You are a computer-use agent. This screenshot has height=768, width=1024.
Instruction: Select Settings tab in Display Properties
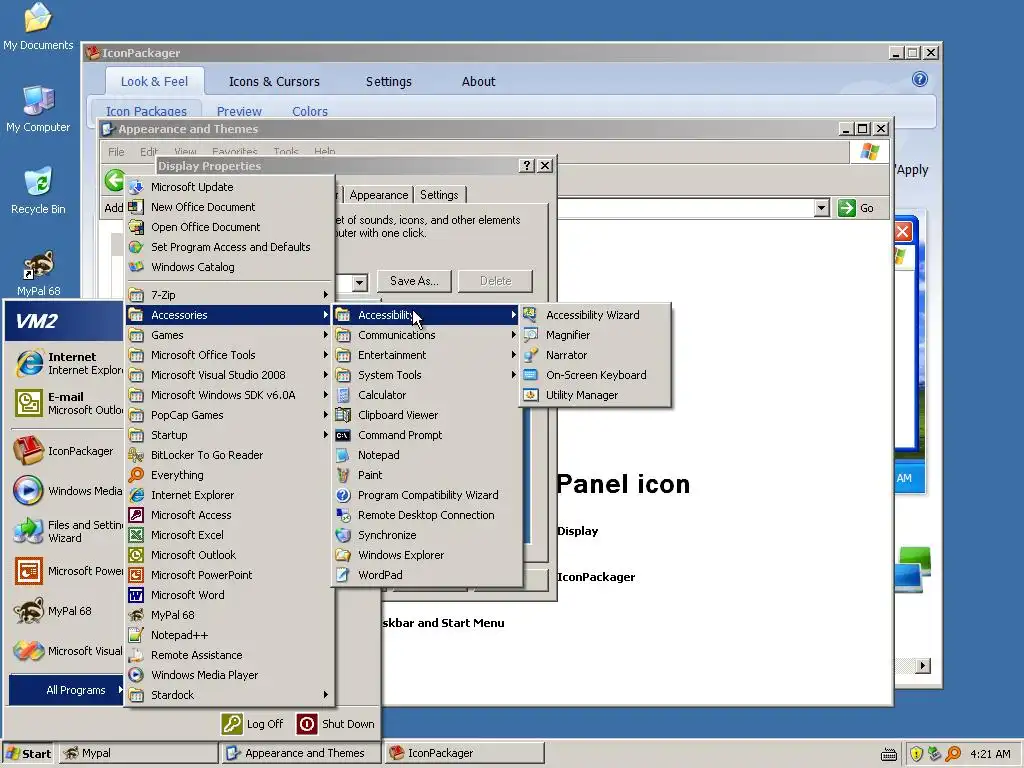pos(439,195)
